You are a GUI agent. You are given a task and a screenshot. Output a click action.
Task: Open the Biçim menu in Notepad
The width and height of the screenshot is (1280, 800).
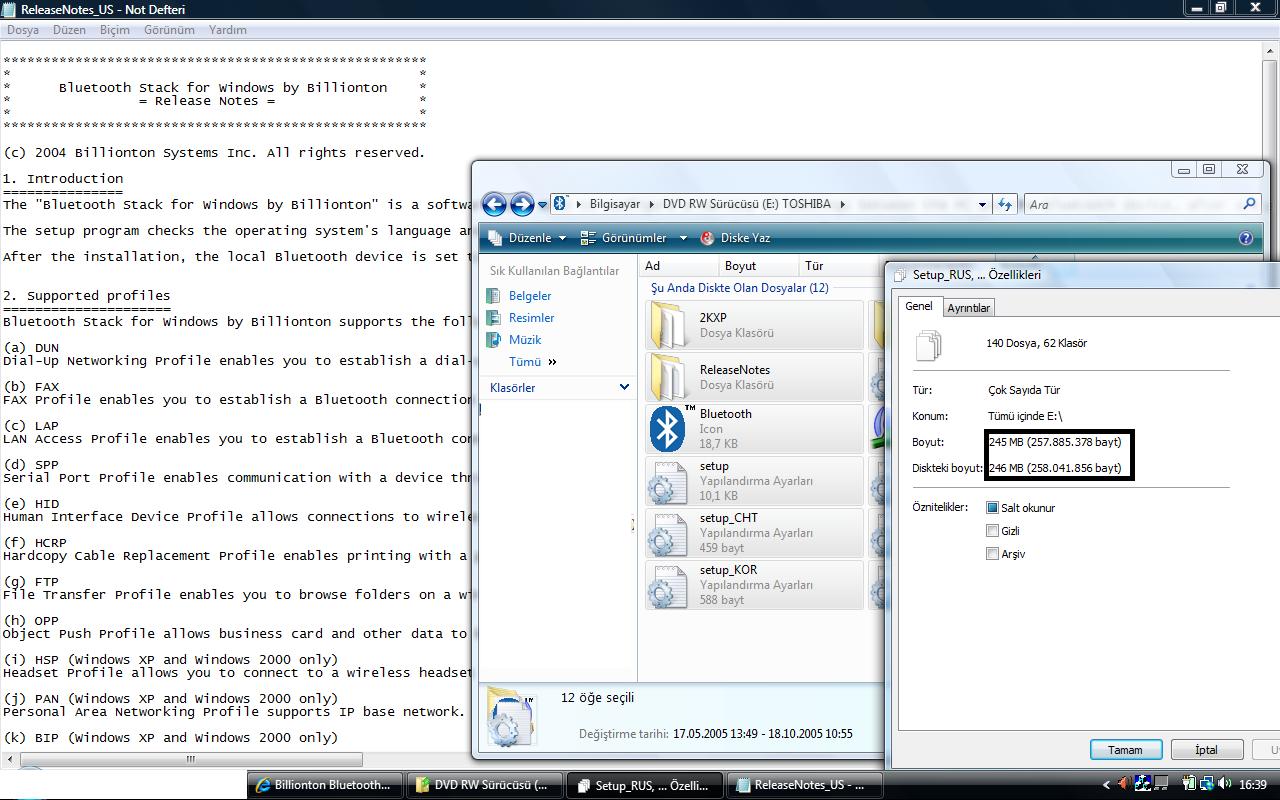(114, 30)
